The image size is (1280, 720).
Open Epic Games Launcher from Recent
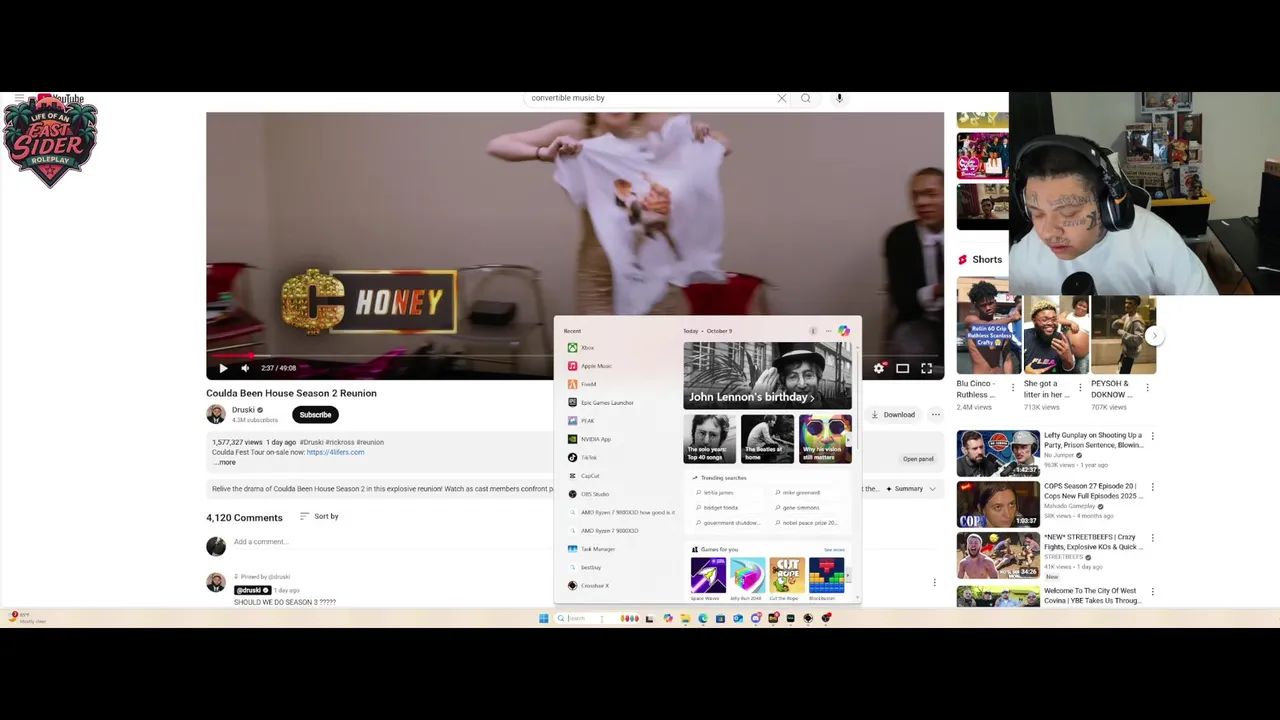[620, 402]
